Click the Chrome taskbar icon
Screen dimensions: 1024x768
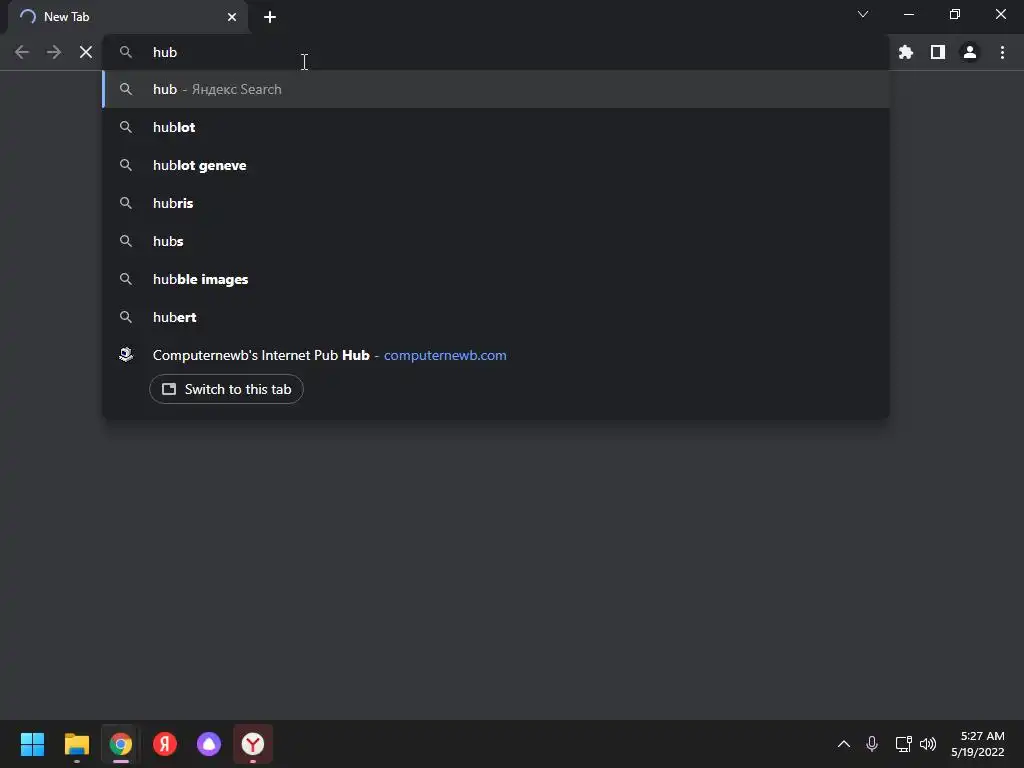[x=121, y=744]
